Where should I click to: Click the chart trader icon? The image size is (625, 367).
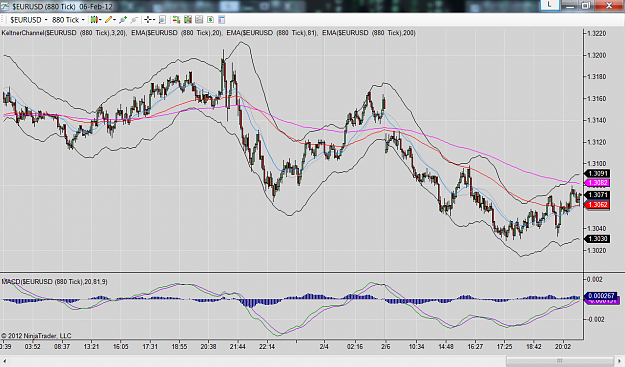tap(176, 20)
